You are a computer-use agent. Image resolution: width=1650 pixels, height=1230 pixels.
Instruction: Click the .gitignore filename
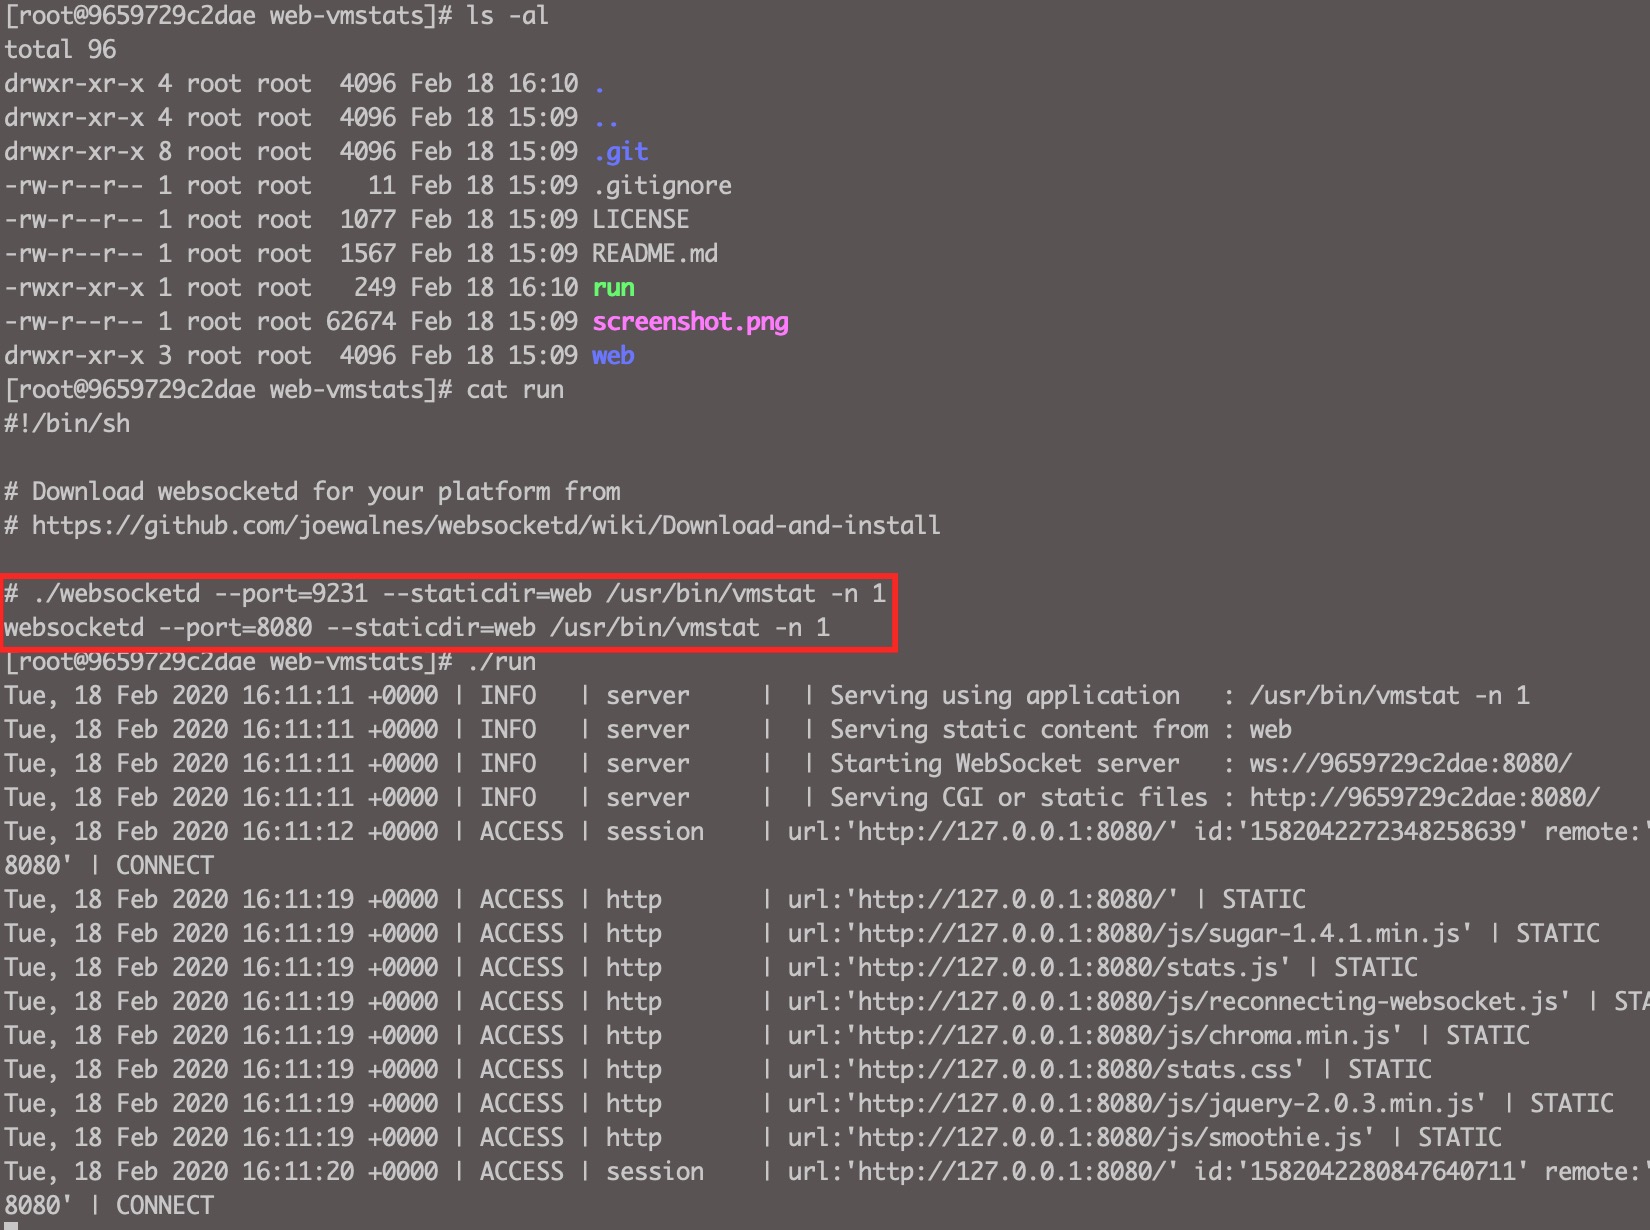coord(662,186)
